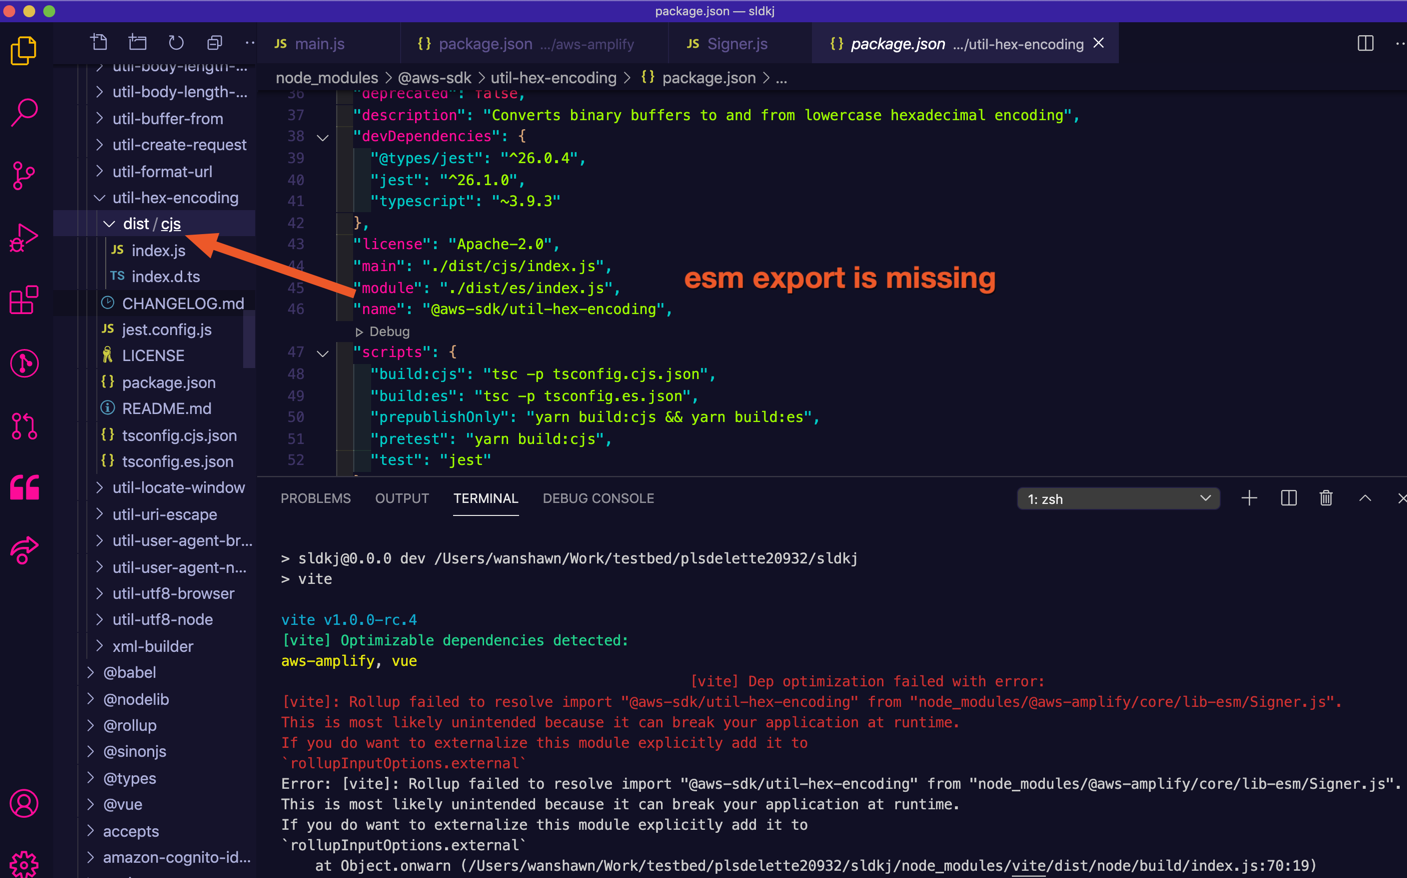
Task: Open the Run and Debug view
Action: [x=24, y=238]
